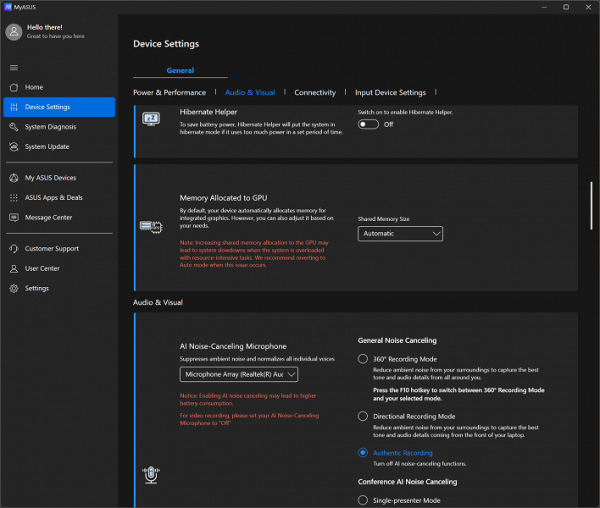The image size is (600, 508).
Task: Click the ASUS Apps & Deals icon
Action: pyautogui.click(x=13, y=197)
